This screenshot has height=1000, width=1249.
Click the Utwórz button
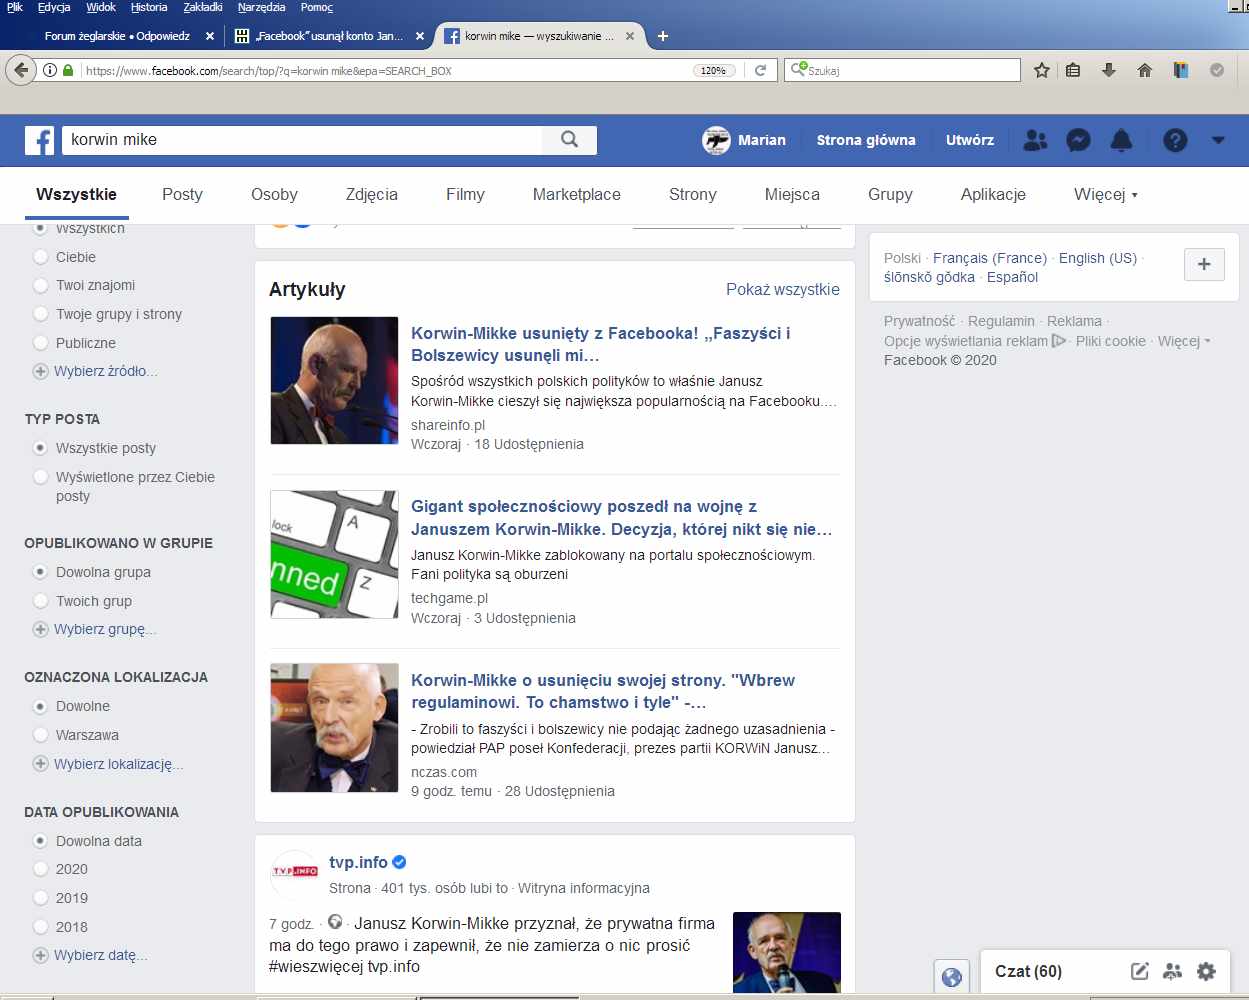(x=970, y=140)
